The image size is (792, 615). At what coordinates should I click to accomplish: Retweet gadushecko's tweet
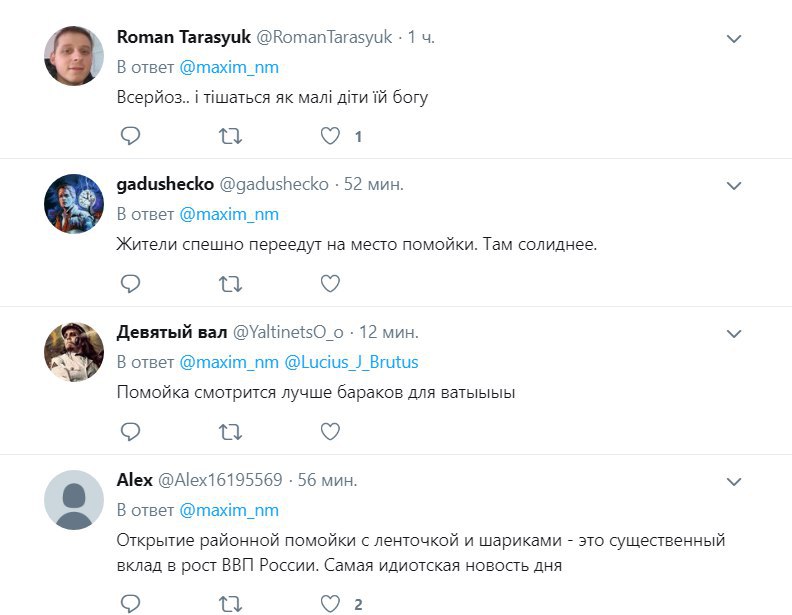click(230, 284)
